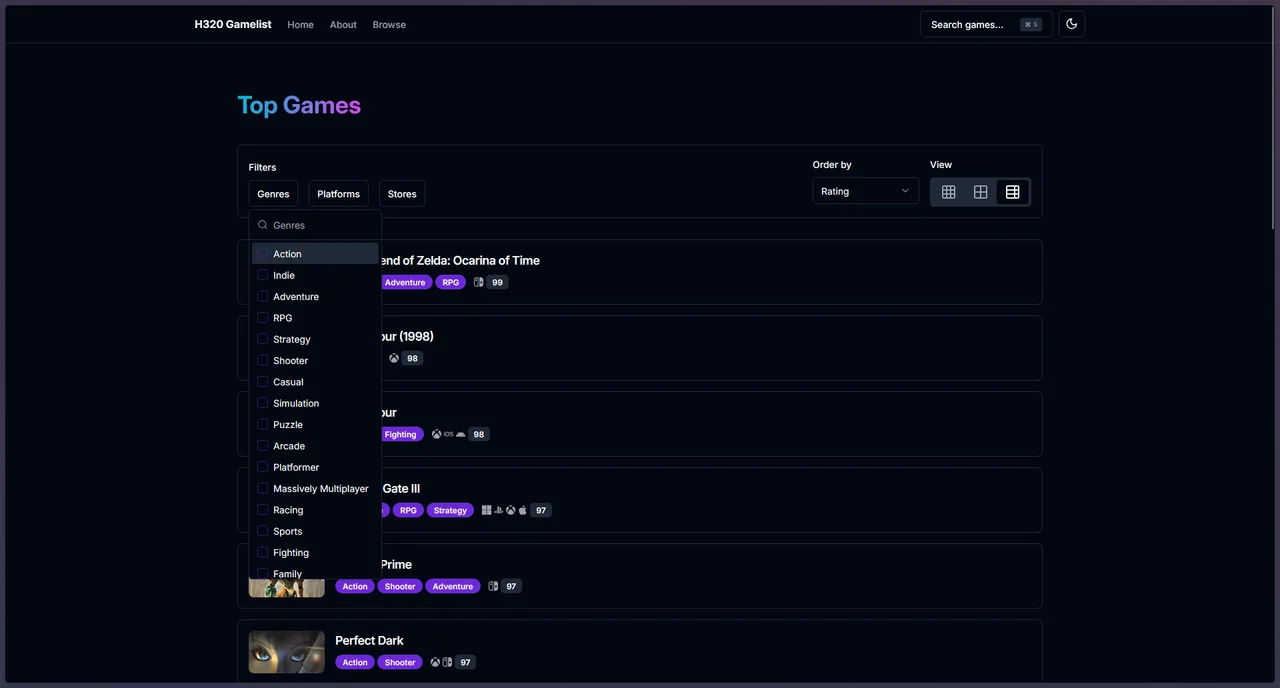The width and height of the screenshot is (1280, 688).
Task: Click the H320 Gamelist logo link
Action: click(x=233, y=24)
